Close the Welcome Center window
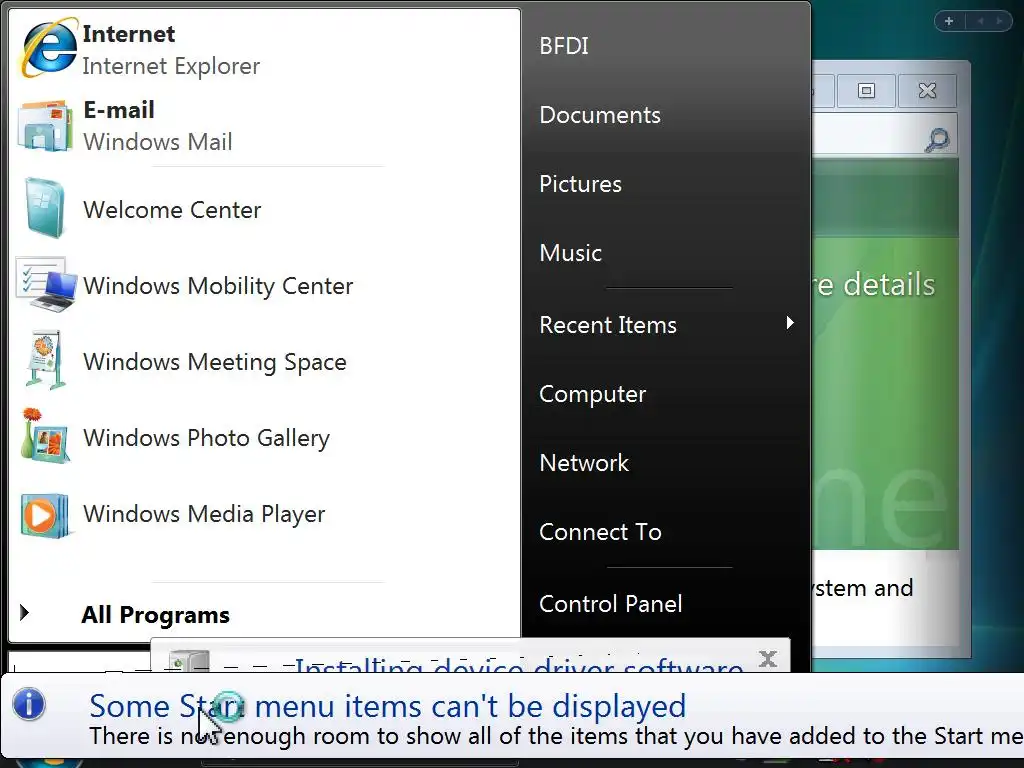This screenshot has width=1024, height=768. (927, 90)
